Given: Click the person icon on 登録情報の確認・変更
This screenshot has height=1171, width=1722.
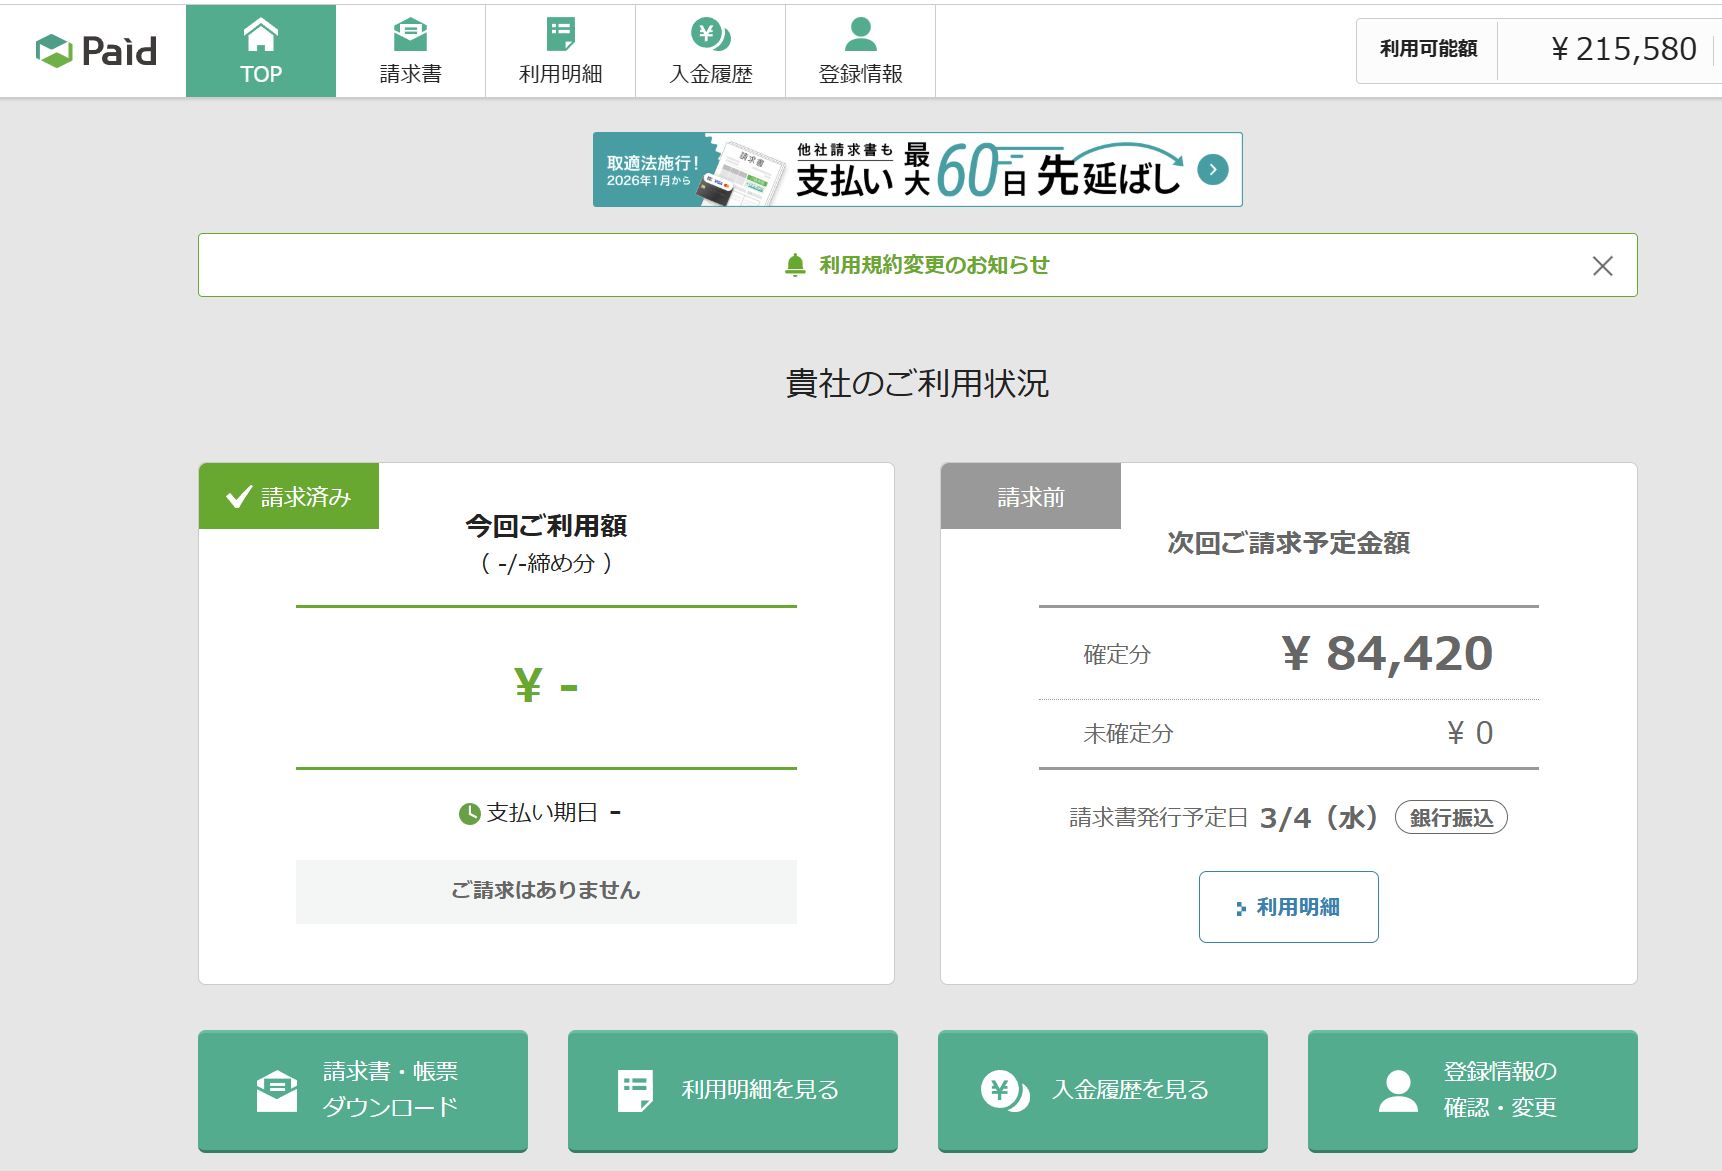Looking at the screenshot, I should (1396, 1089).
